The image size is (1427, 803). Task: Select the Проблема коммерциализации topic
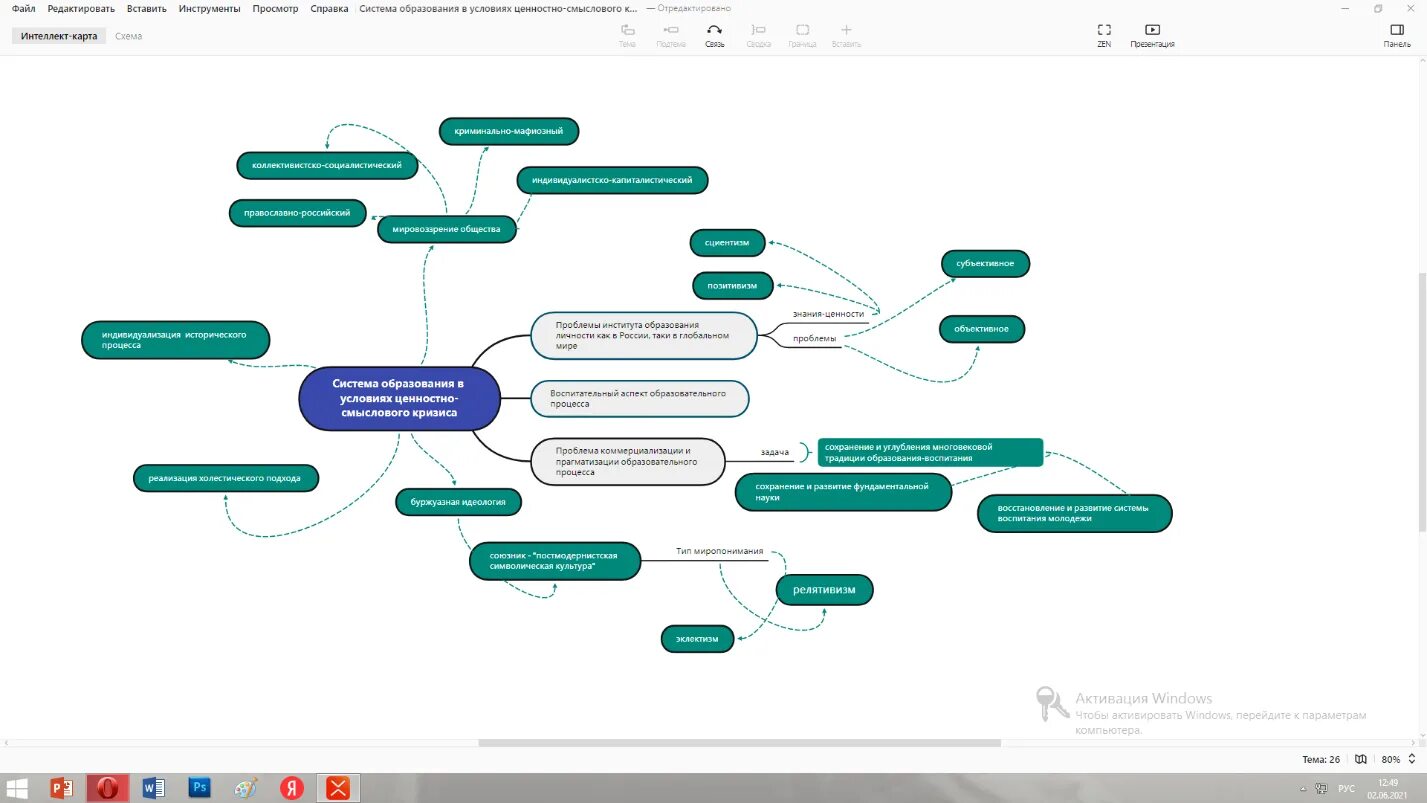click(627, 461)
